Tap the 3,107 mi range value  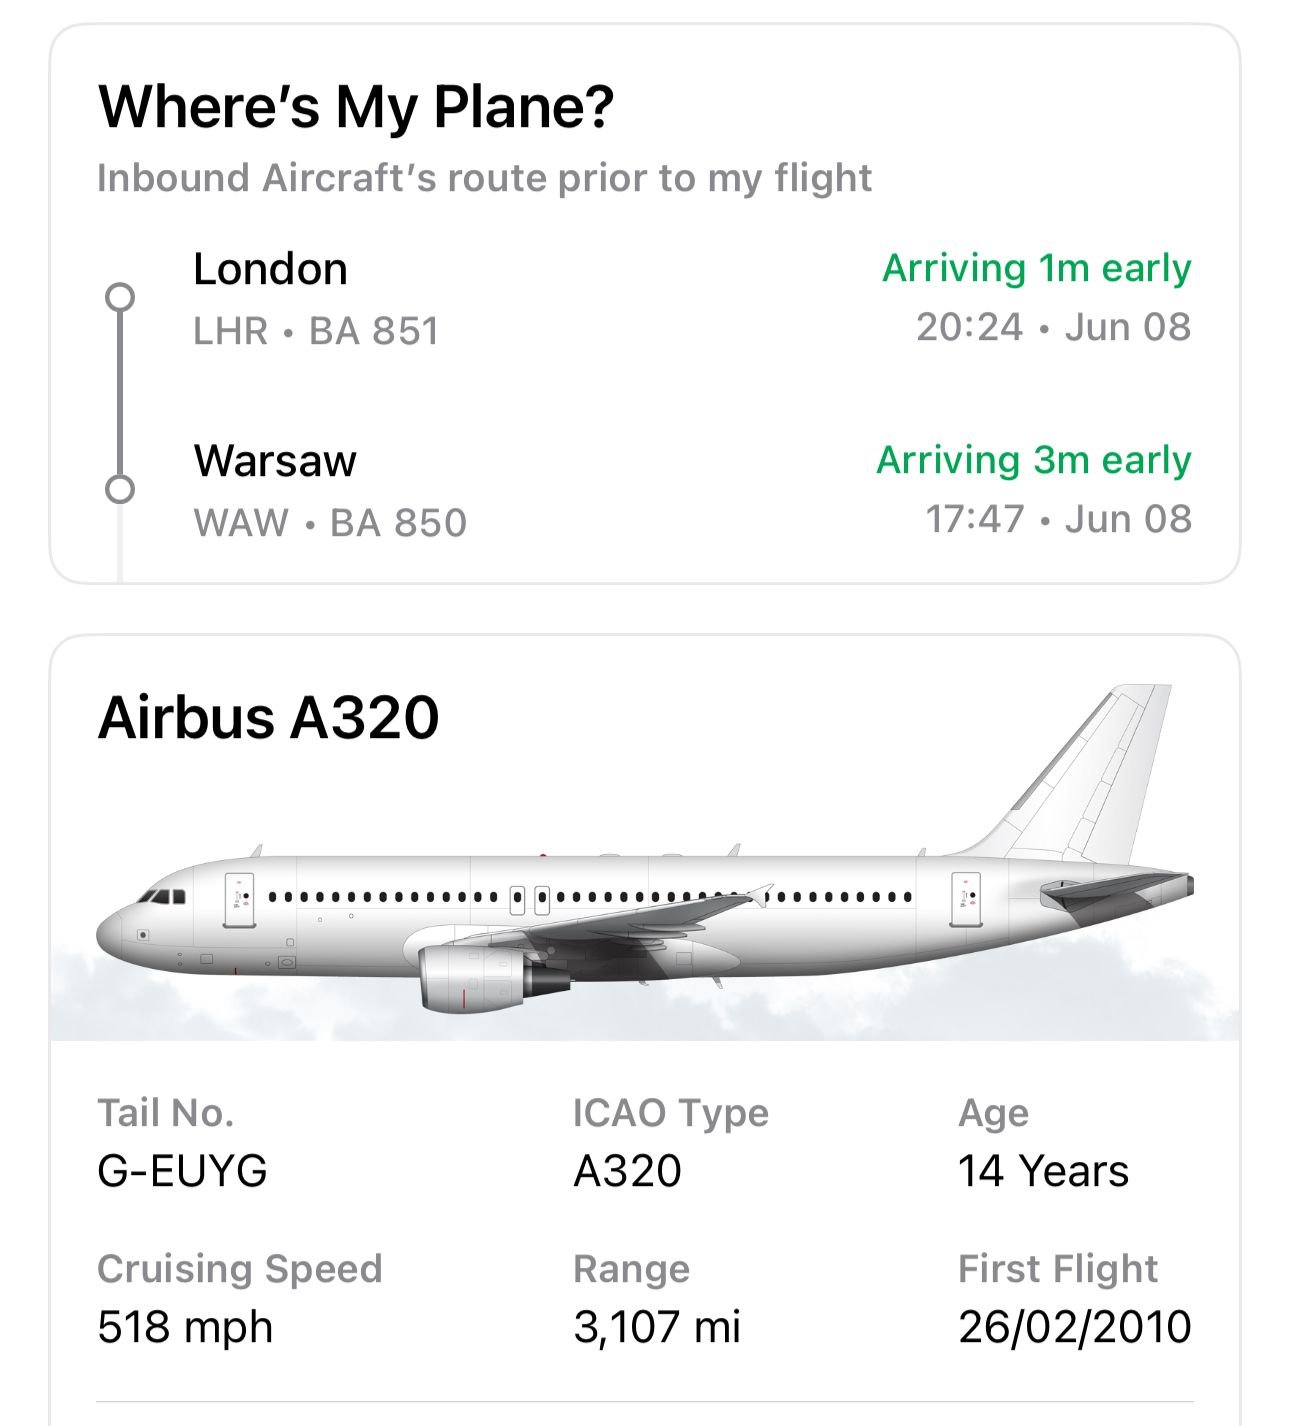pyautogui.click(x=657, y=1327)
